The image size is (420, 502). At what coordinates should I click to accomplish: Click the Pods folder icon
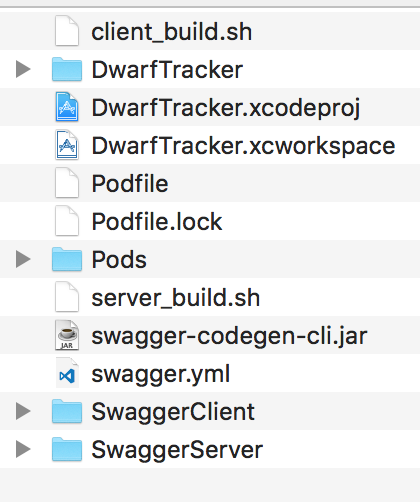coord(67,259)
